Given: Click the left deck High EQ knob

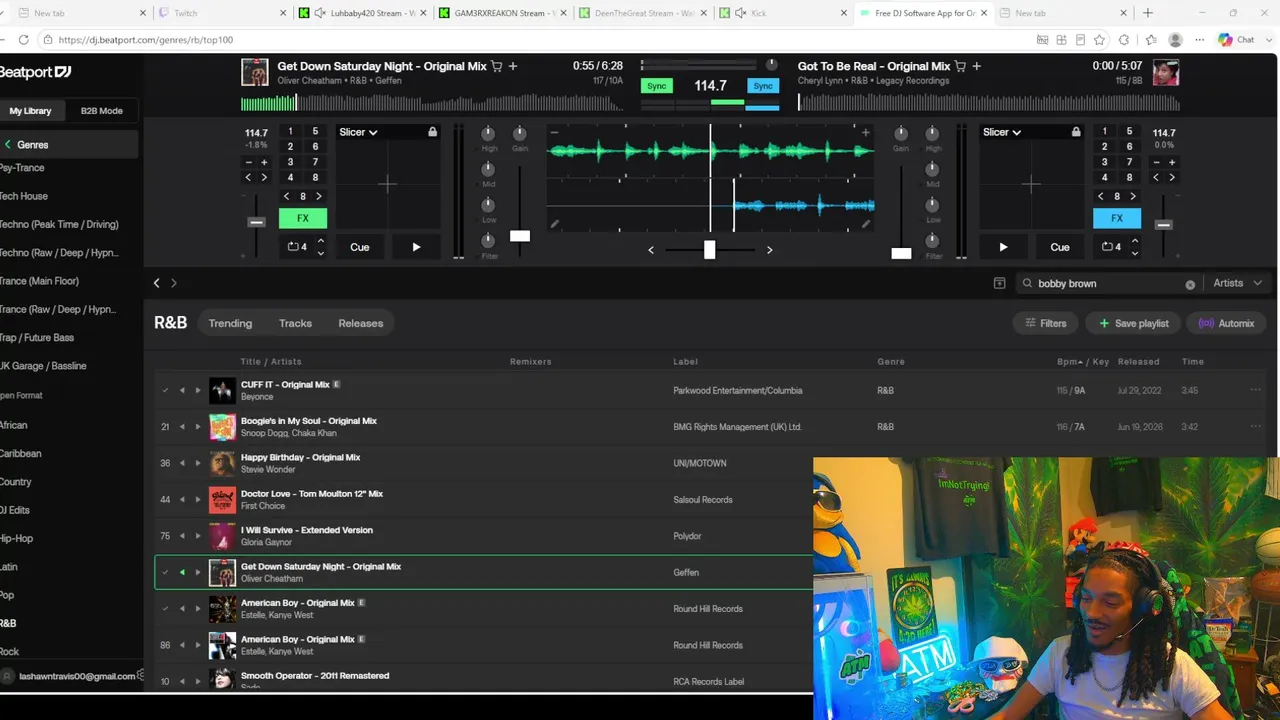Looking at the screenshot, I should [x=488, y=134].
